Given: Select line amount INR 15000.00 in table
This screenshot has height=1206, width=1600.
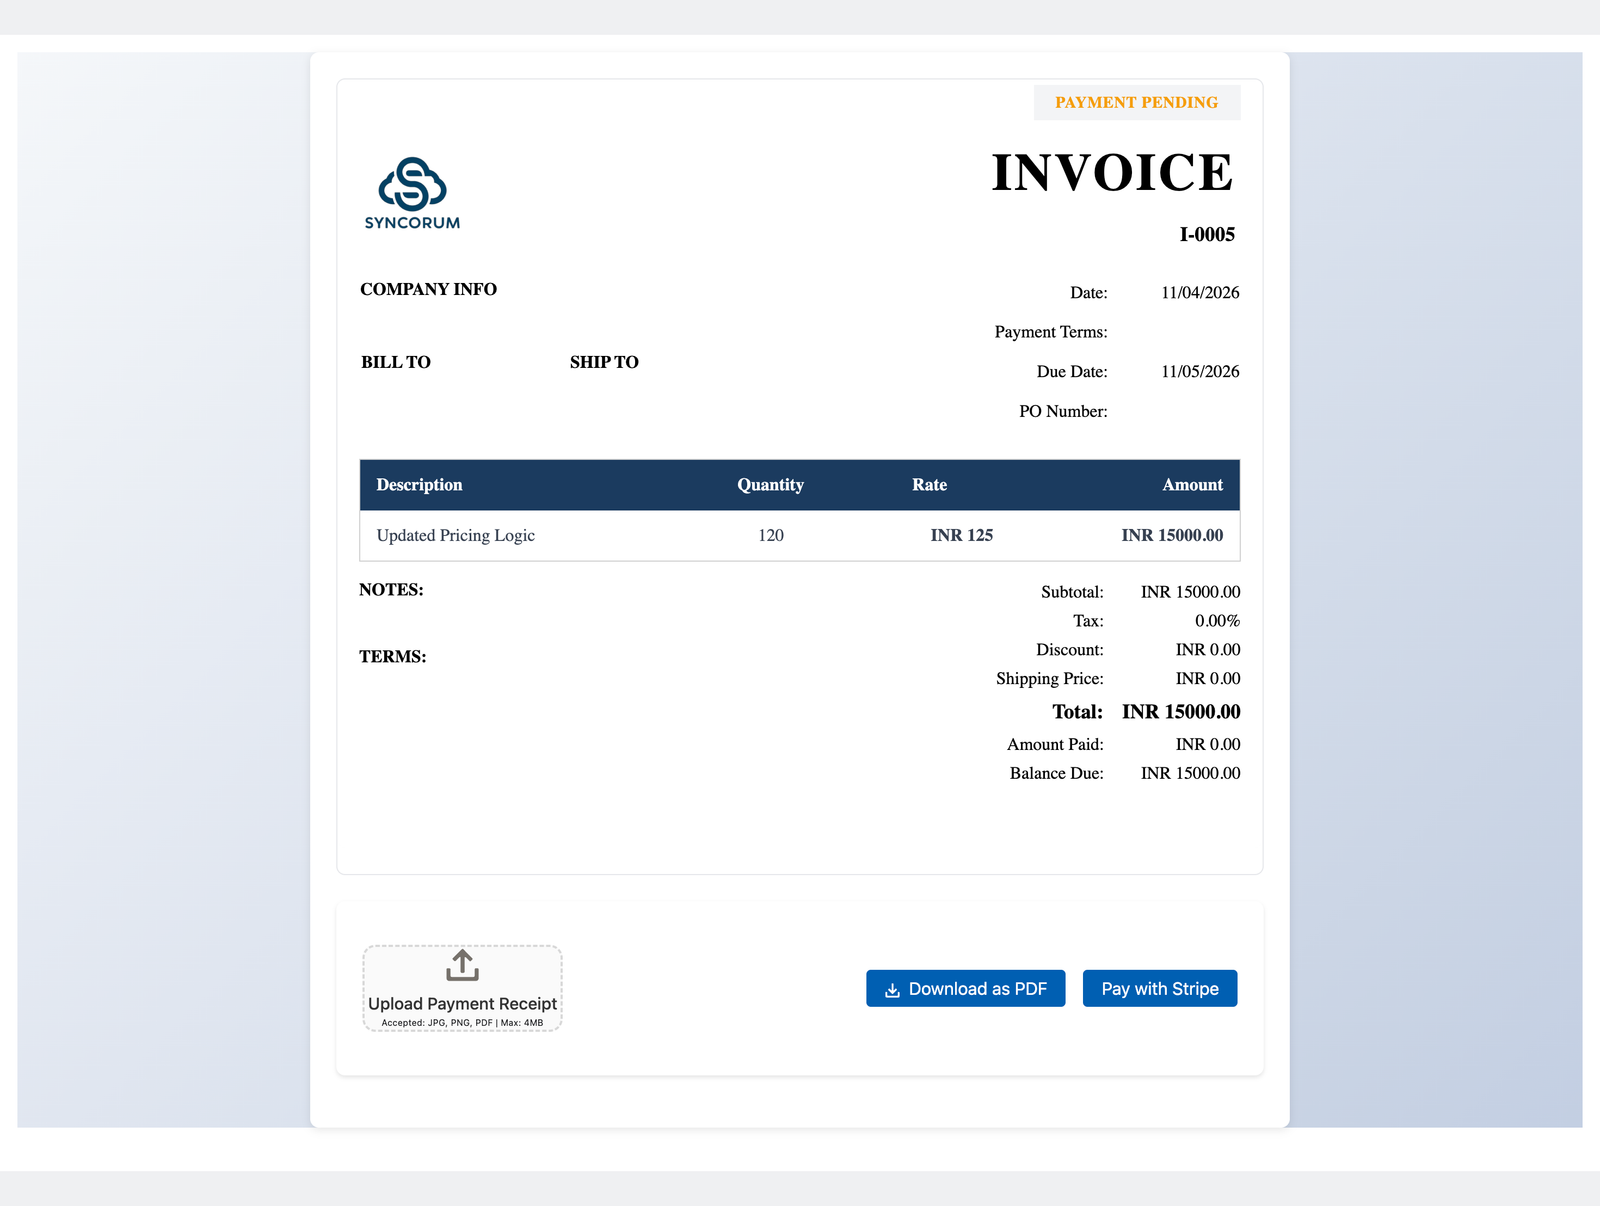Looking at the screenshot, I should point(1172,535).
